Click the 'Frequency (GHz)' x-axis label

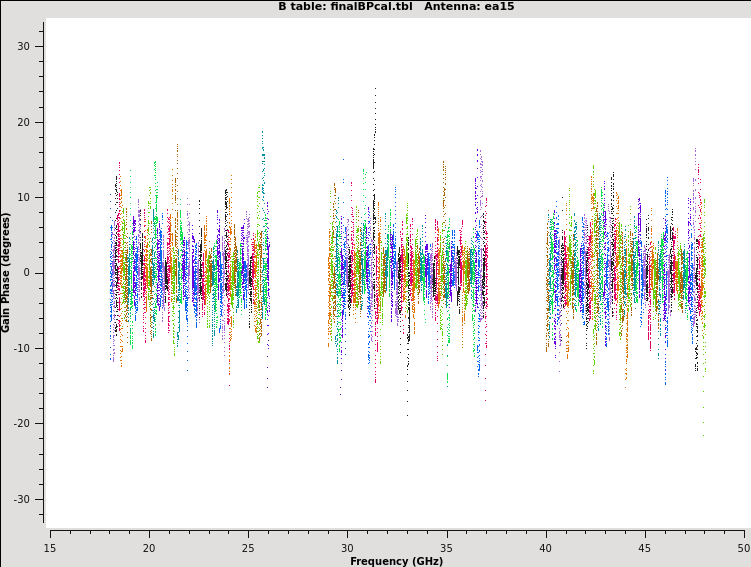396,561
